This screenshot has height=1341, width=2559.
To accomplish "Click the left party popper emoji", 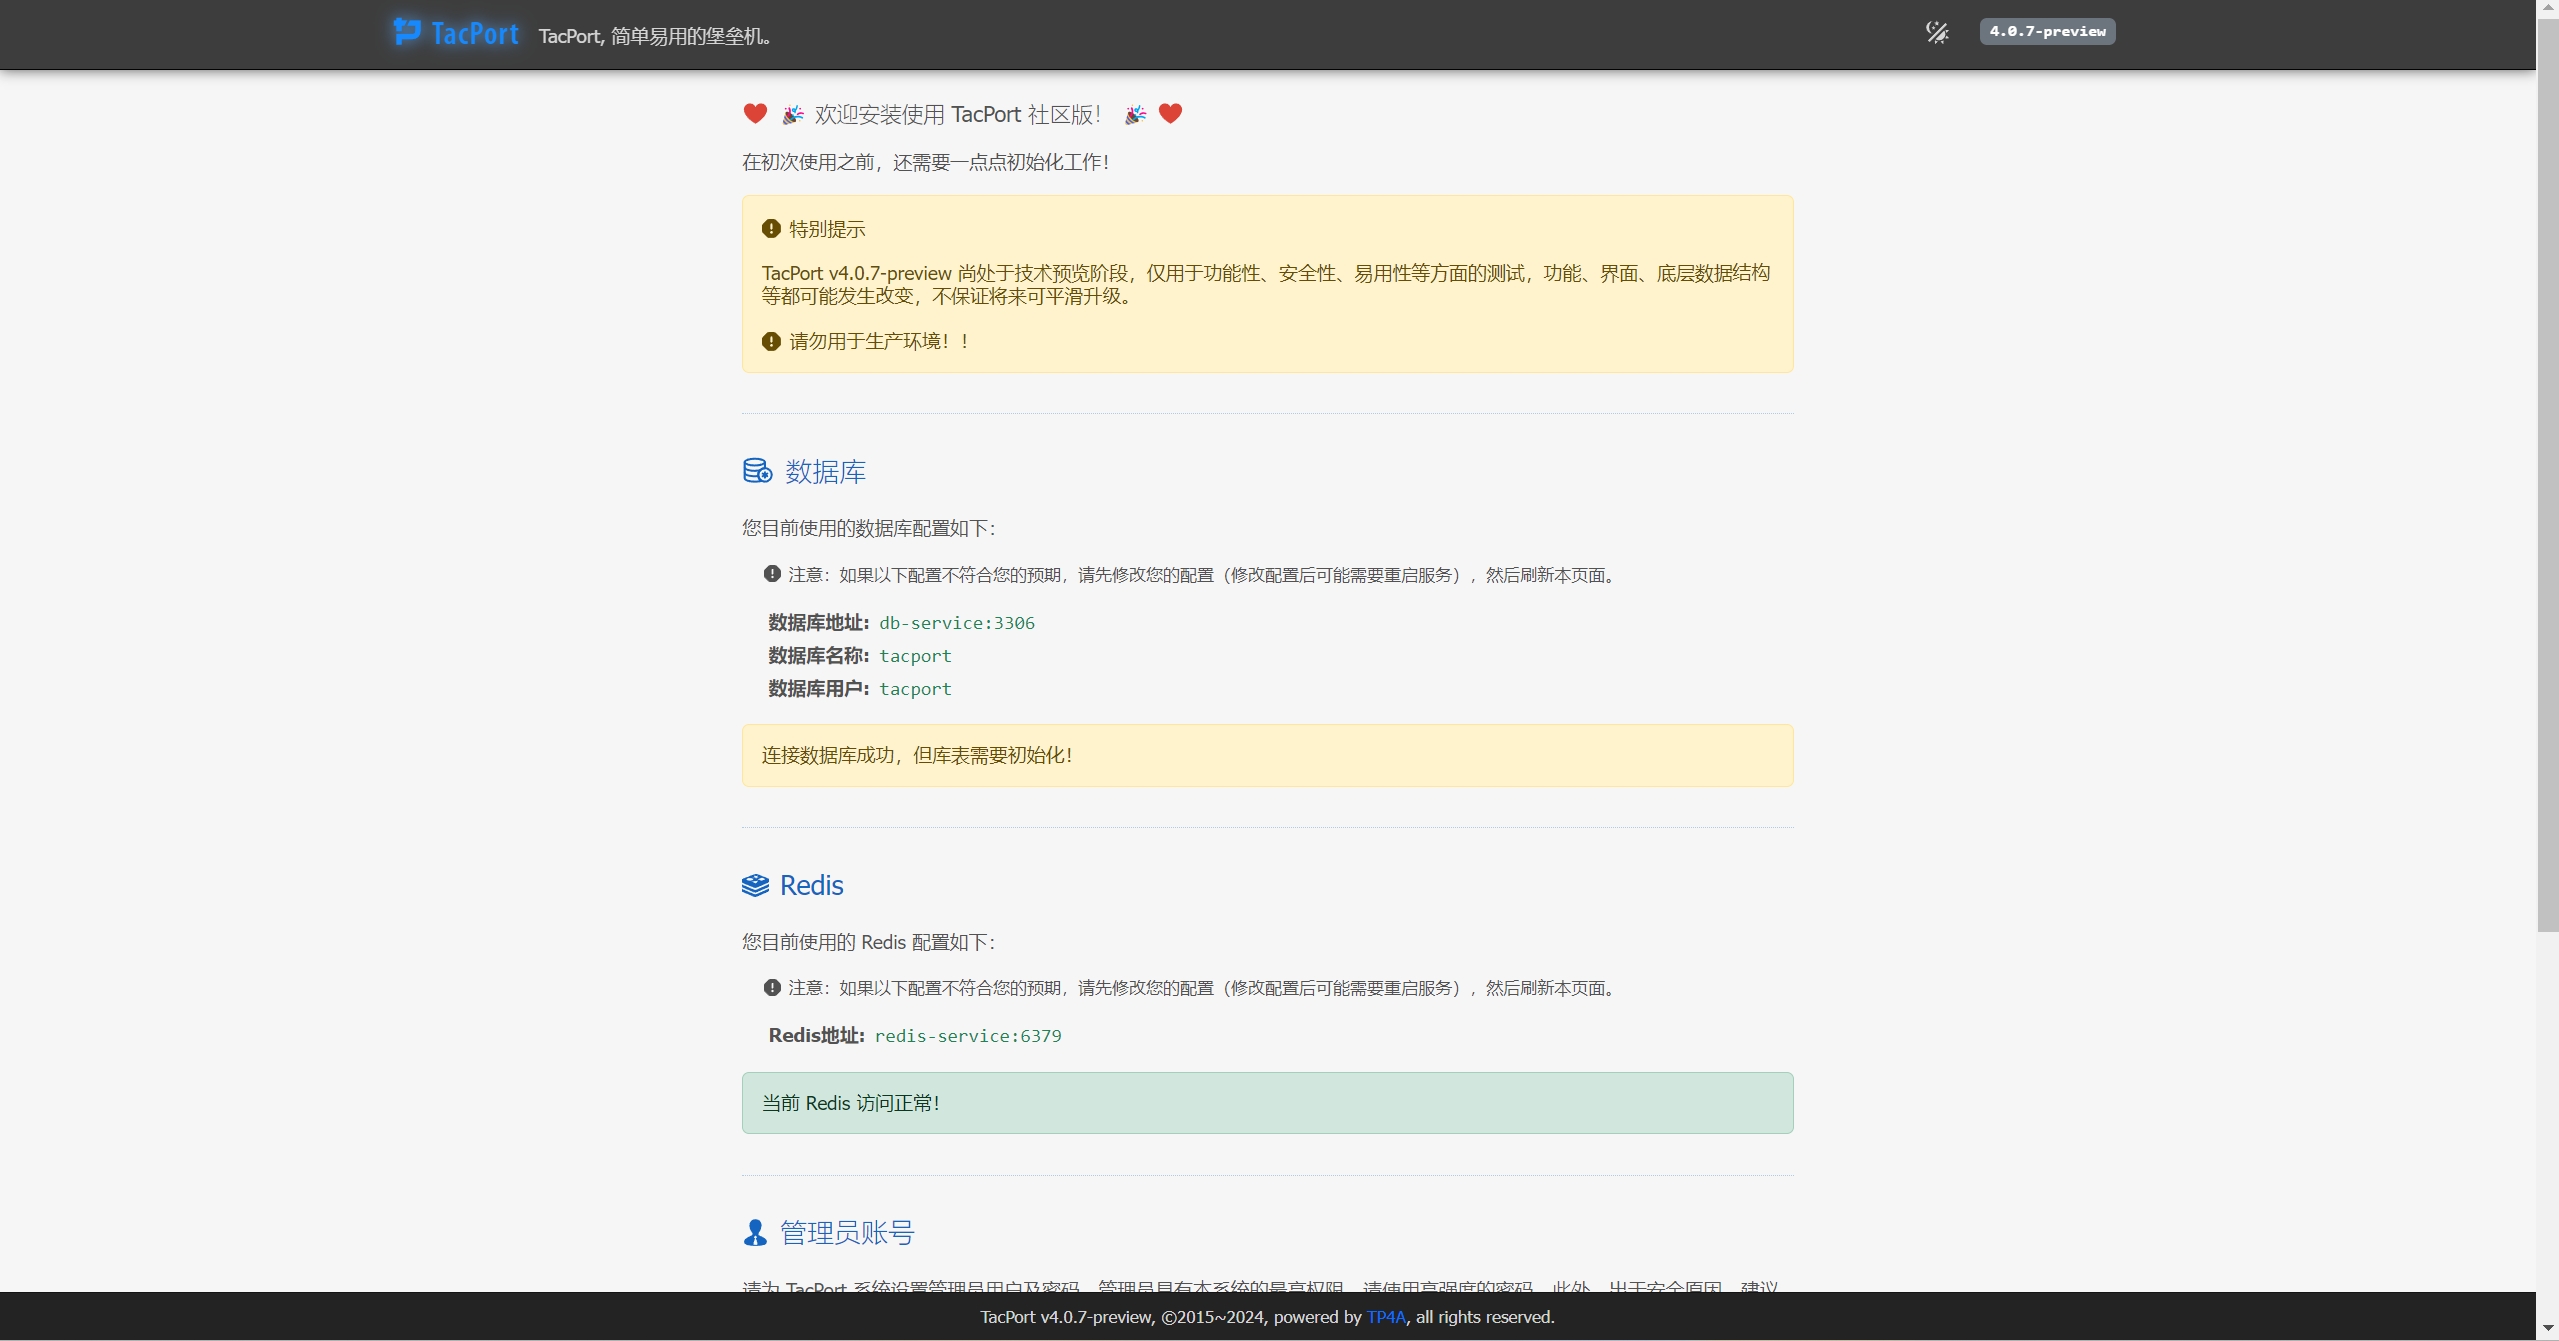I will point(793,115).
